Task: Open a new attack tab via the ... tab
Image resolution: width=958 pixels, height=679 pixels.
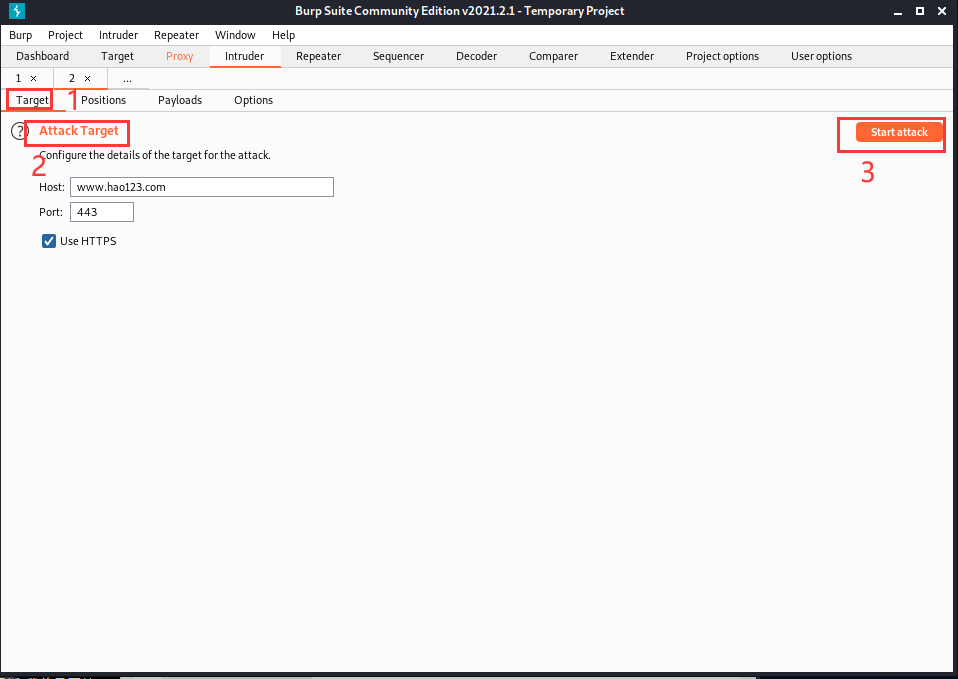Action: [127, 79]
